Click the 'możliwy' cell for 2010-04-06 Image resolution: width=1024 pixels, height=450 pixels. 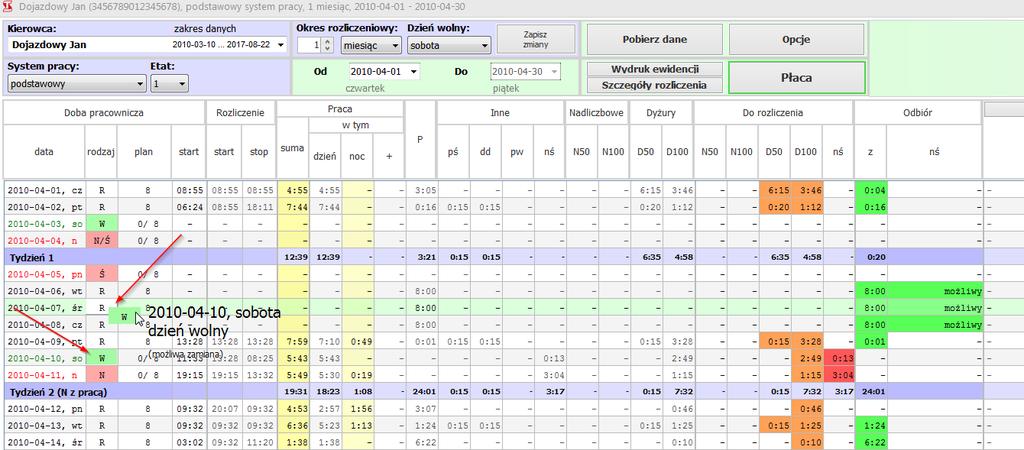(x=935, y=291)
